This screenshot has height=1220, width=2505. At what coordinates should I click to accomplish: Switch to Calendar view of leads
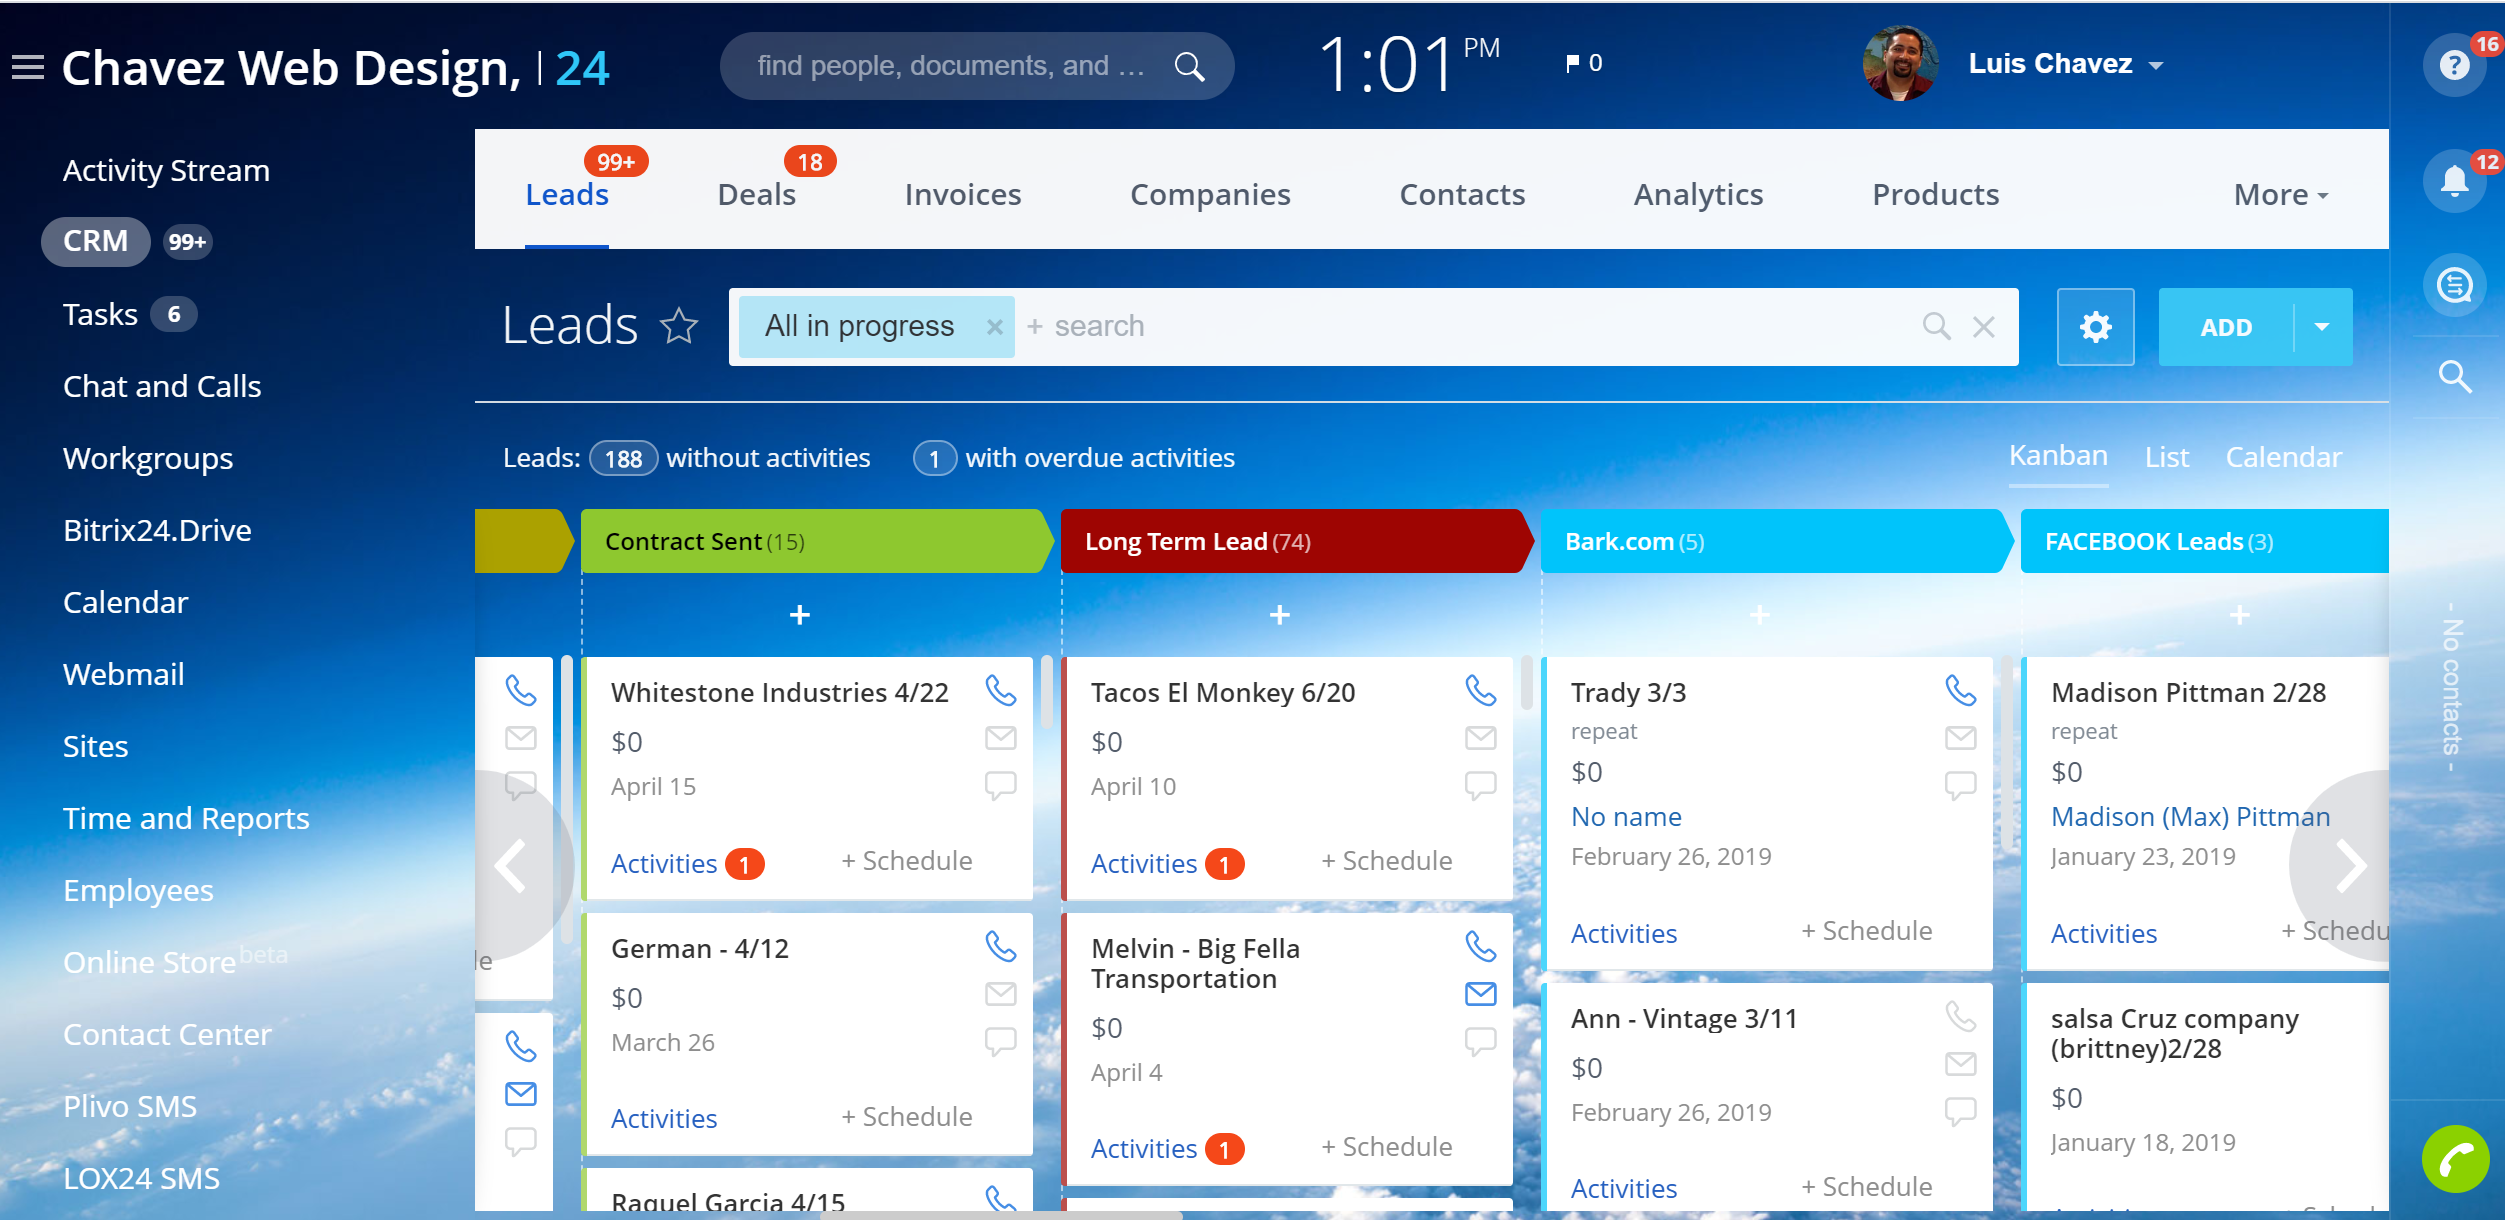click(x=2283, y=457)
